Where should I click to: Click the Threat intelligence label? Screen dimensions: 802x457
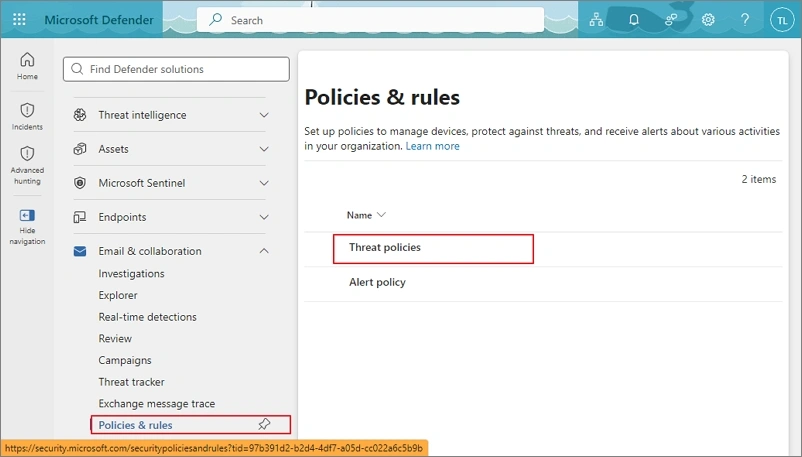(x=142, y=115)
